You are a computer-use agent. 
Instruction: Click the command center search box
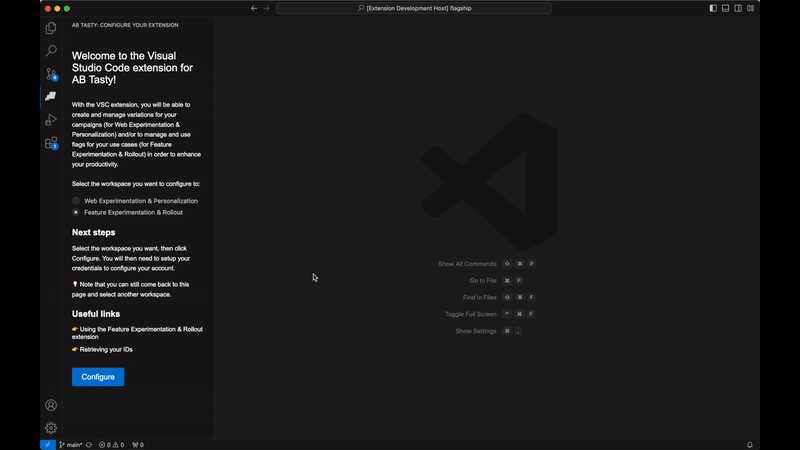click(413, 8)
